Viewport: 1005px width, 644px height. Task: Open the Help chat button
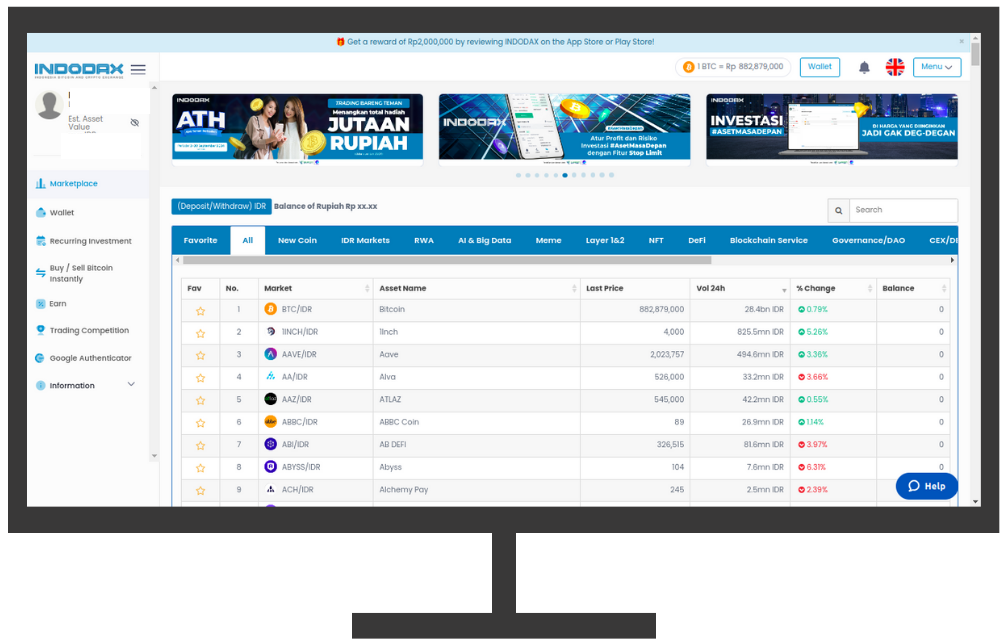tap(927, 486)
